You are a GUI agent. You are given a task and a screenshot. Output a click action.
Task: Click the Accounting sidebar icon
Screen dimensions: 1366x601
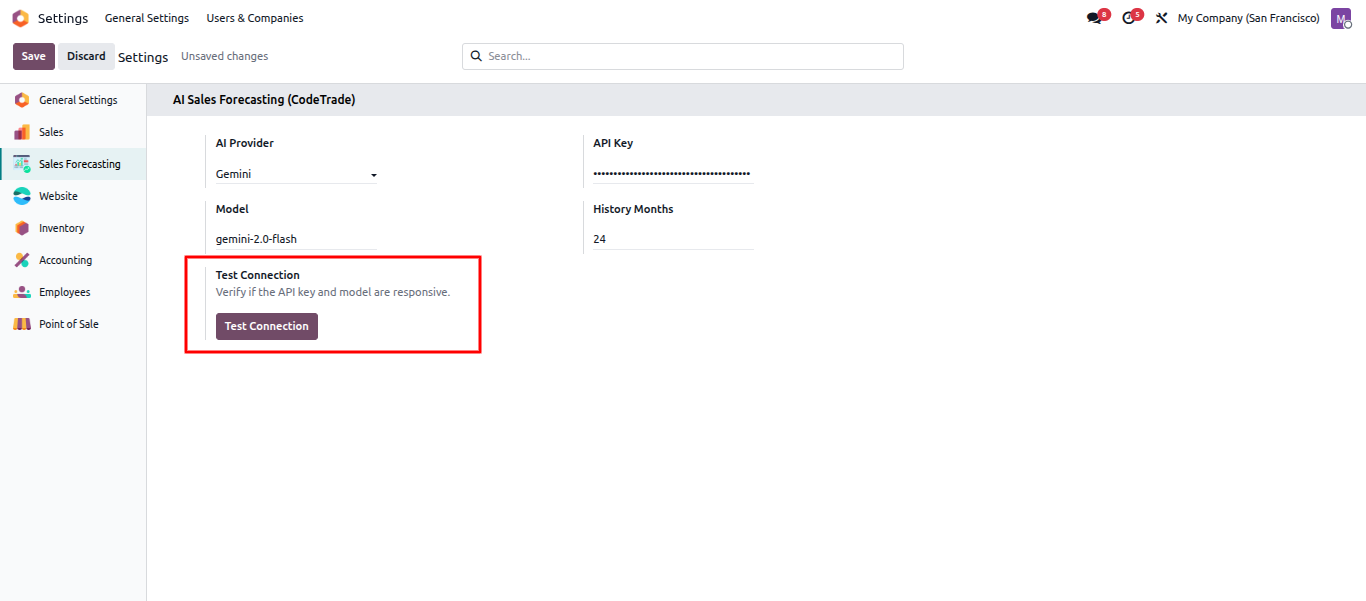coord(22,260)
